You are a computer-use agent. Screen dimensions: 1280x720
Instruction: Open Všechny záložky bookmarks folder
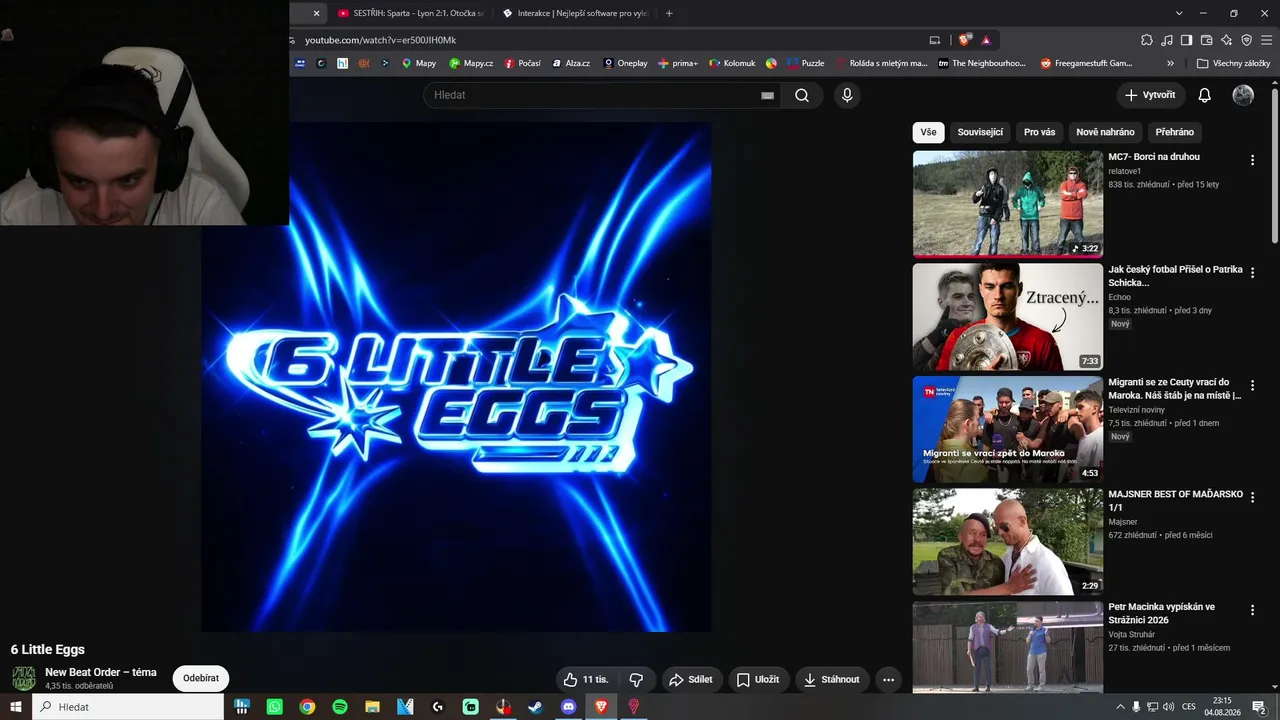point(1233,63)
